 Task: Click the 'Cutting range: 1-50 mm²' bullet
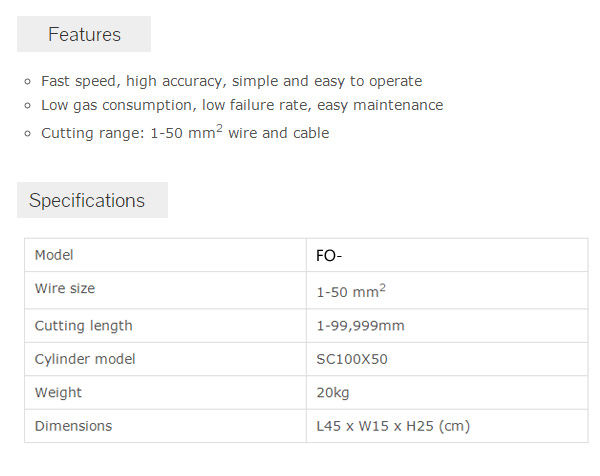(x=185, y=132)
